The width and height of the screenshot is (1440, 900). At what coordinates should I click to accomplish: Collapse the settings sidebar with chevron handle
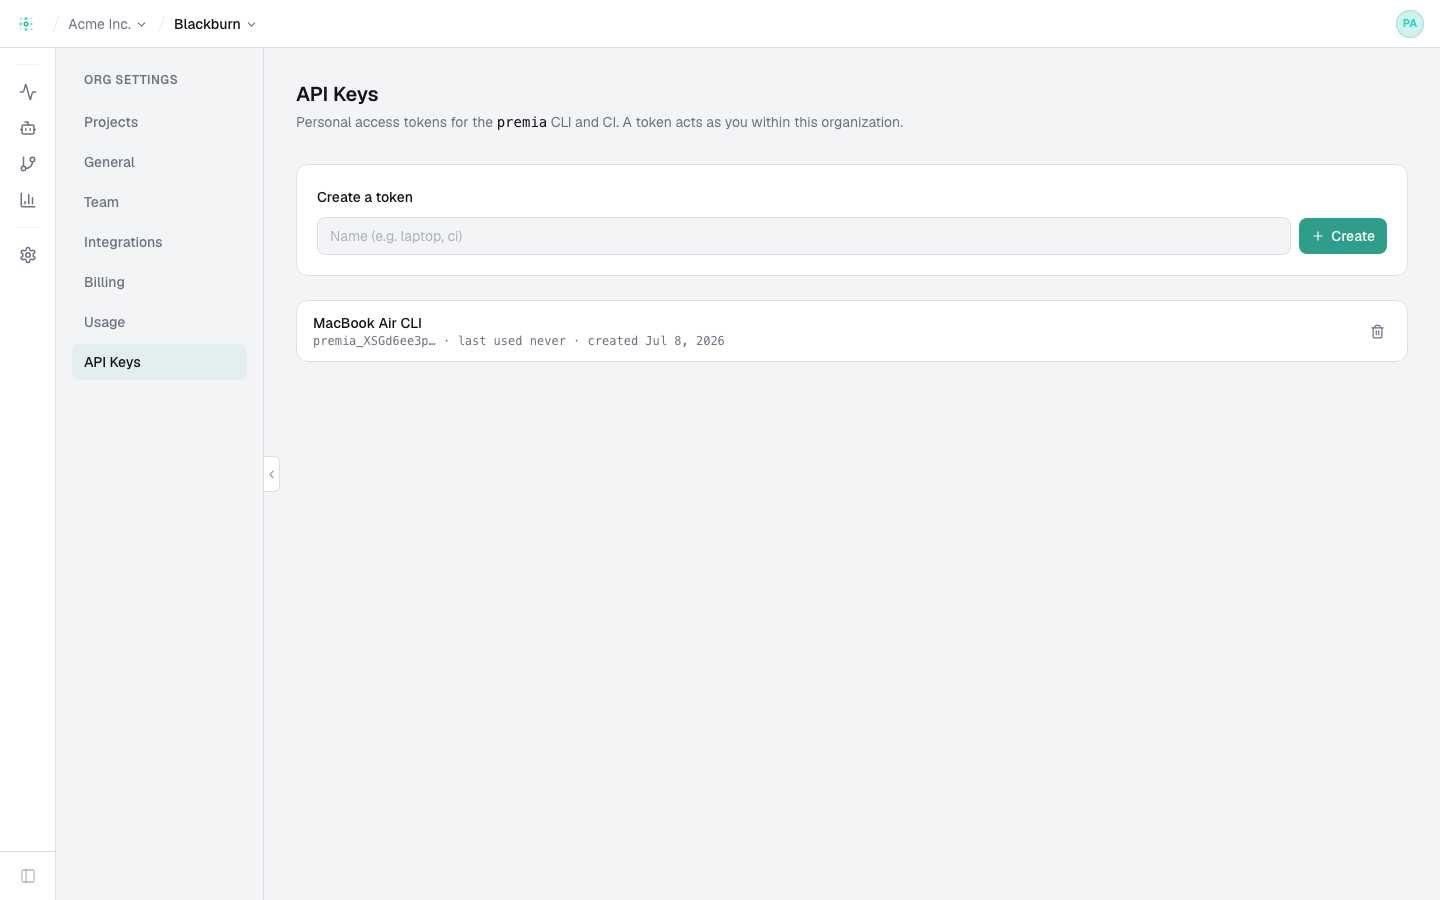tap(271, 474)
